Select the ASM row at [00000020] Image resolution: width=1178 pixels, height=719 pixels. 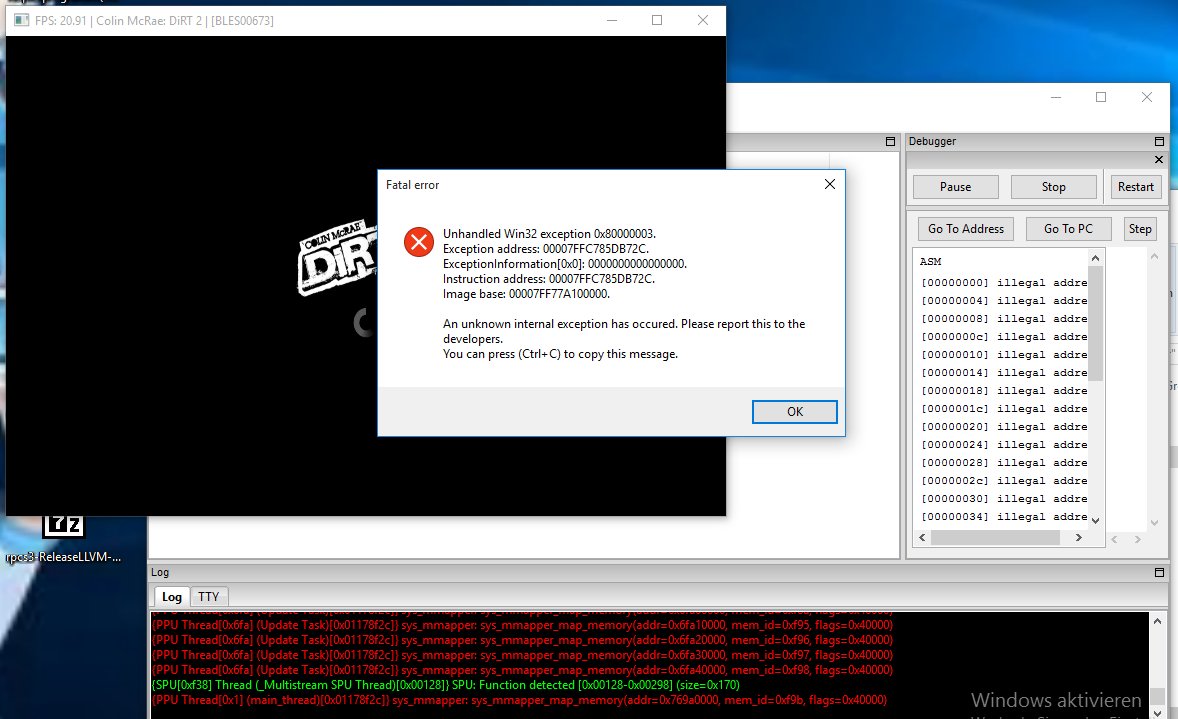click(1004, 427)
